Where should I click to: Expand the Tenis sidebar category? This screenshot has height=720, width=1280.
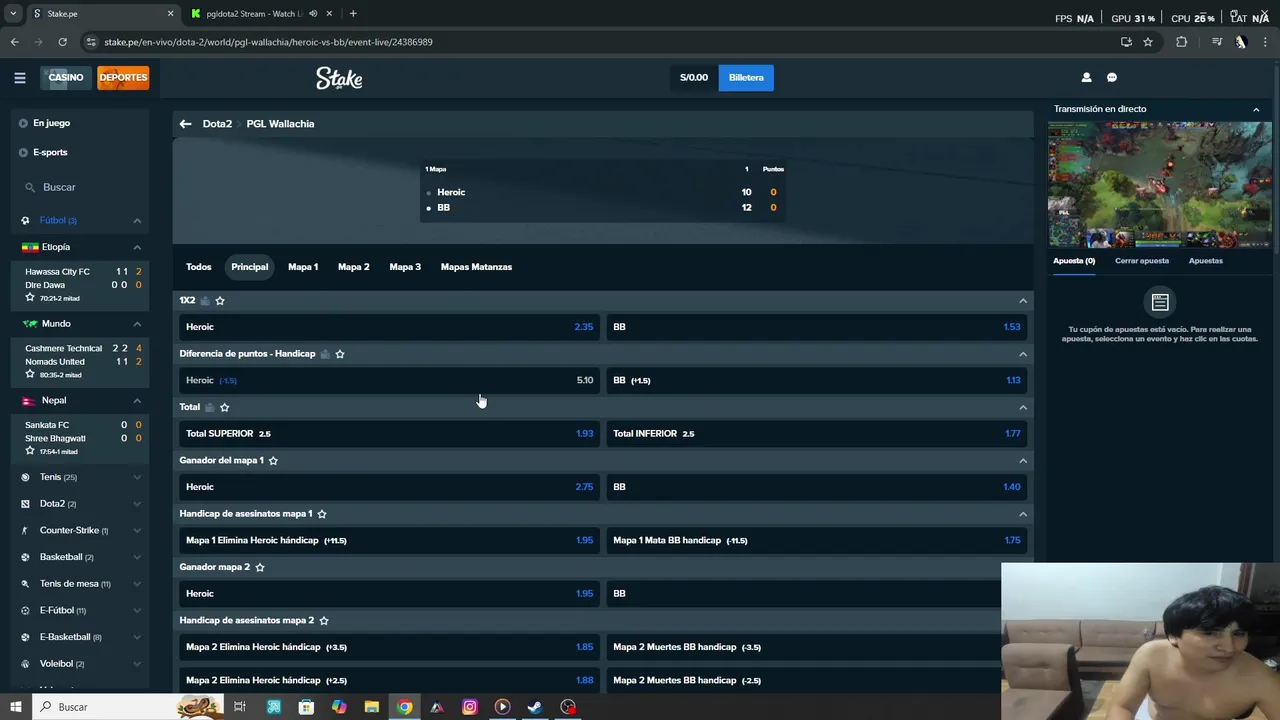pyautogui.click(x=137, y=477)
